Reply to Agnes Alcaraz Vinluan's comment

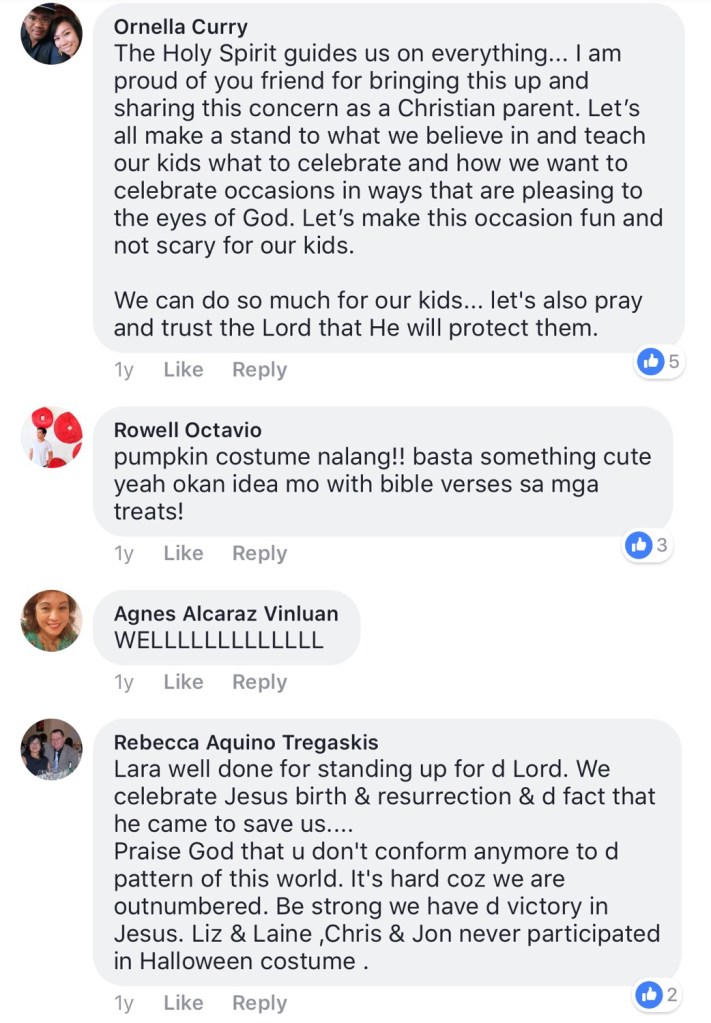pos(259,682)
